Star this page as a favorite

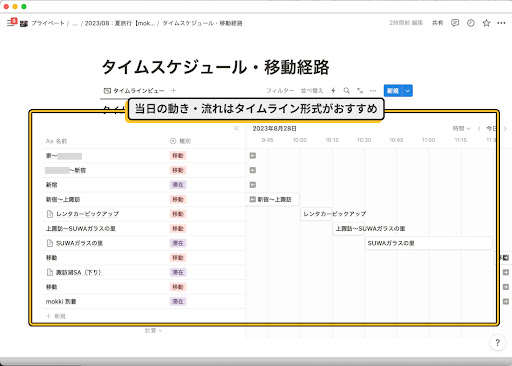click(486, 23)
